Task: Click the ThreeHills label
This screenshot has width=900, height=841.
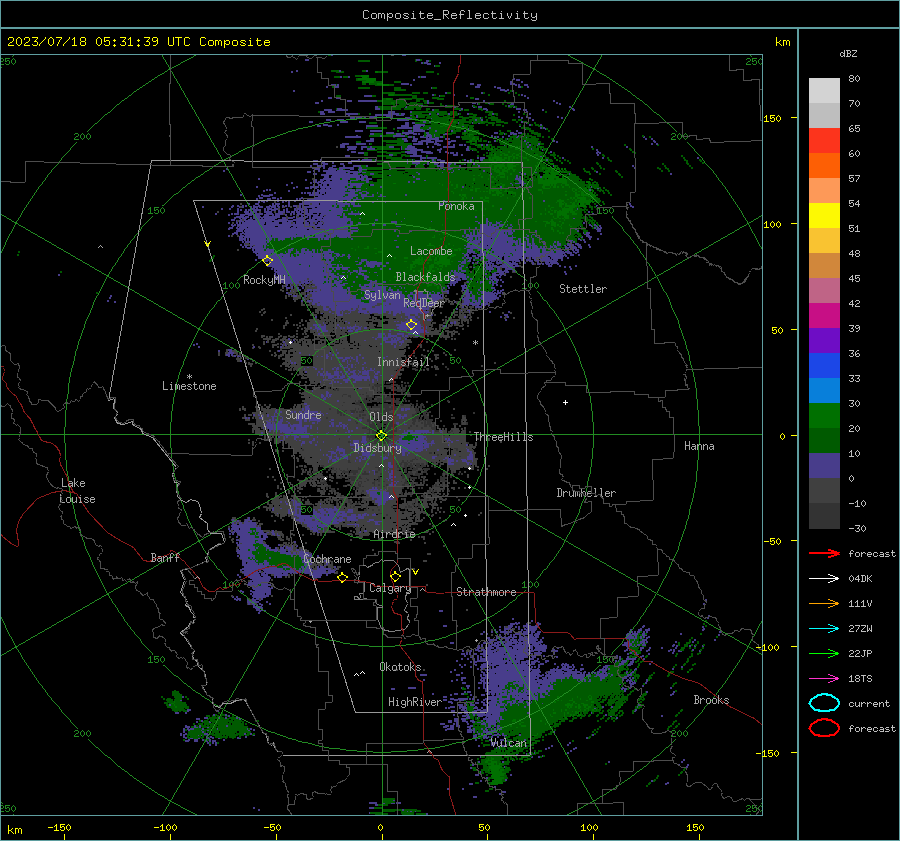Action: point(503,437)
